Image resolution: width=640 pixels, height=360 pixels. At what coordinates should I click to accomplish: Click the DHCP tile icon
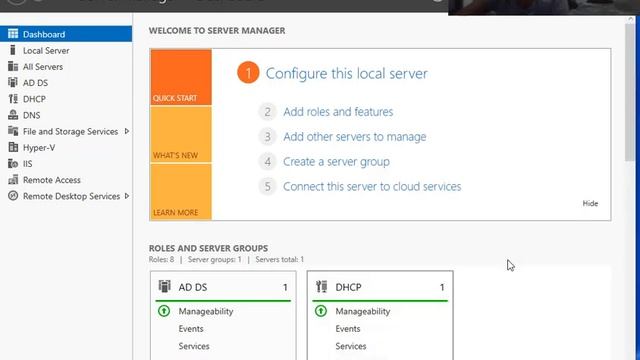pos(322,287)
